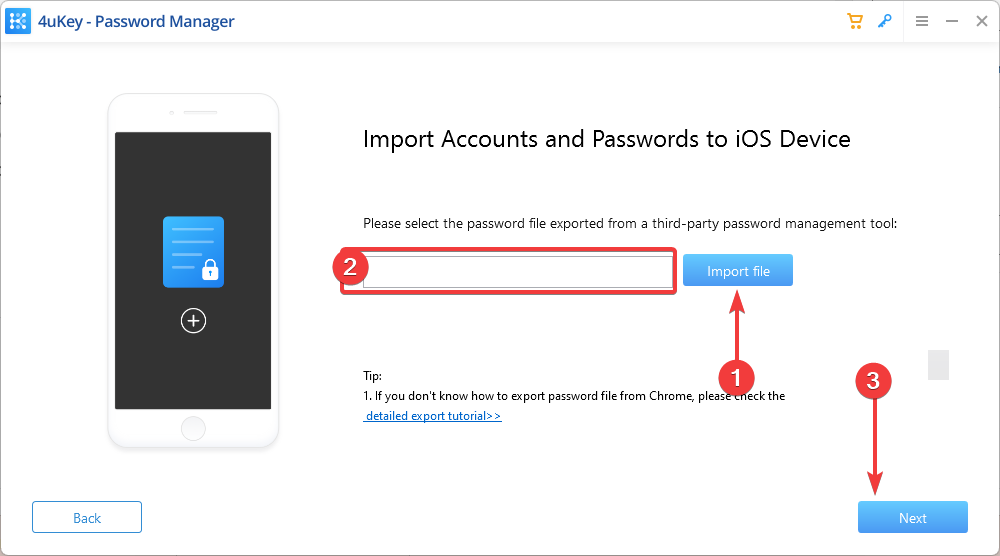This screenshot has width=1000, height=556.
Task: Tap the phone's home button illustration
Action: coord(193,428)
